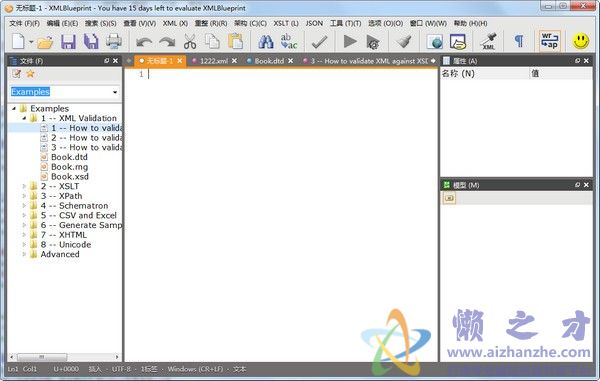Open the 文件 (F)(F) menu
Image resolution: width=600 pixels, height=381 pixels.
[x=24, y=23]
